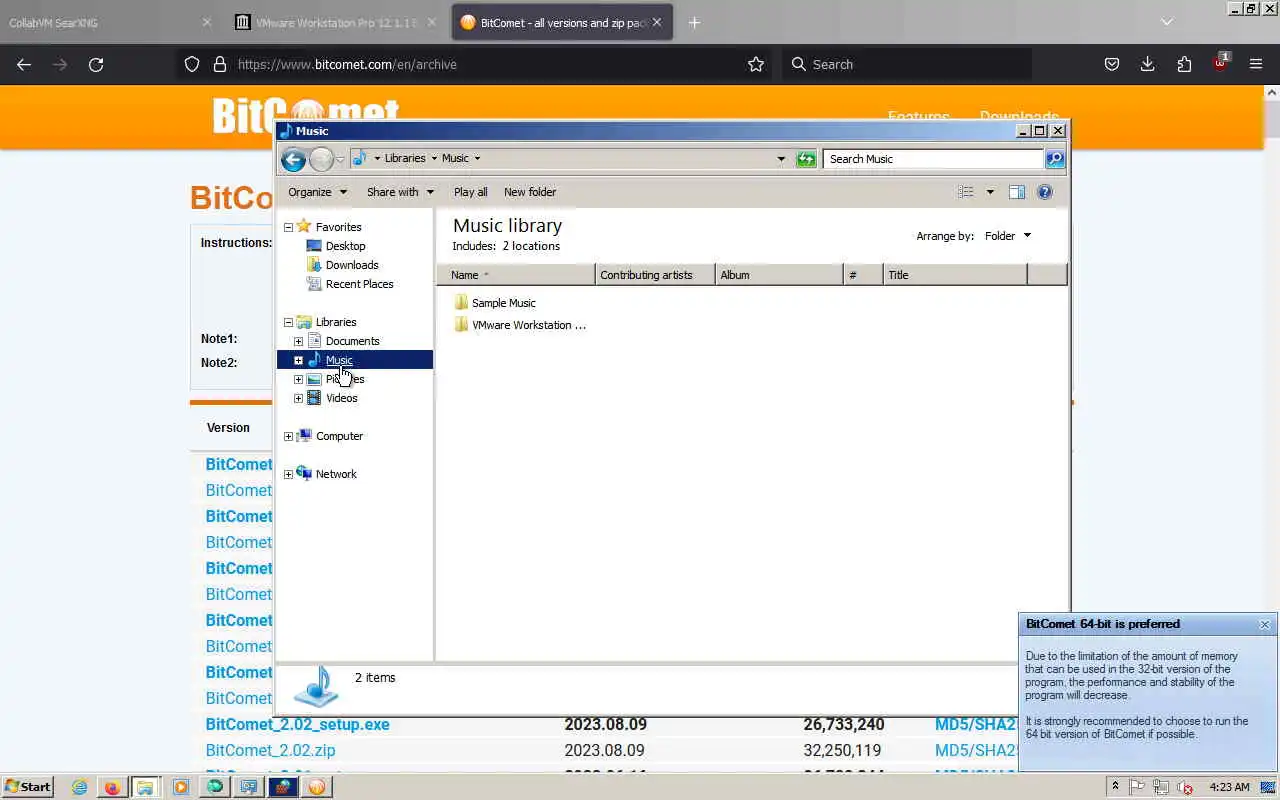
Task: Go back in the Music explorer window
Action: coord(293,159)
